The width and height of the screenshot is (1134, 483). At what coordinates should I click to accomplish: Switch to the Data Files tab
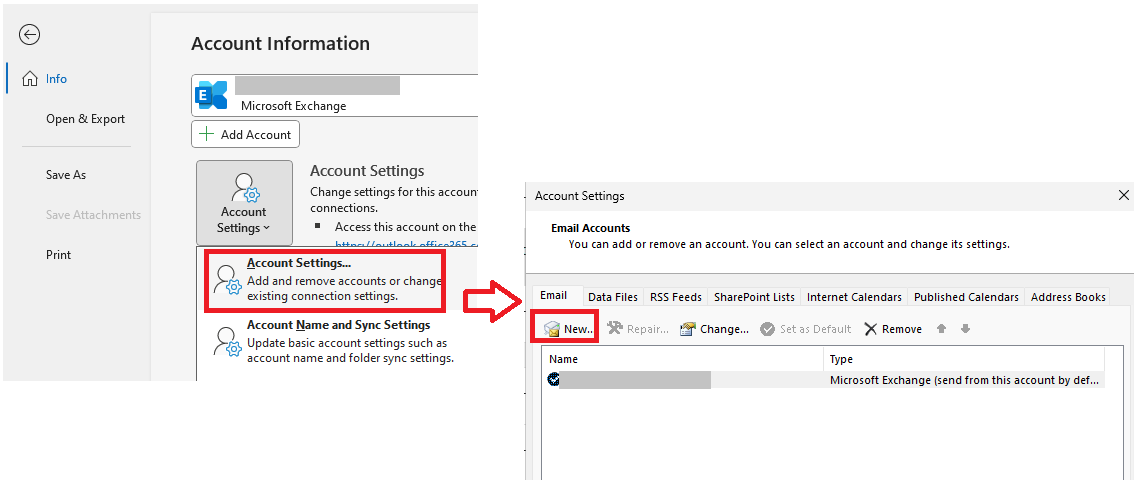[613, 297]
